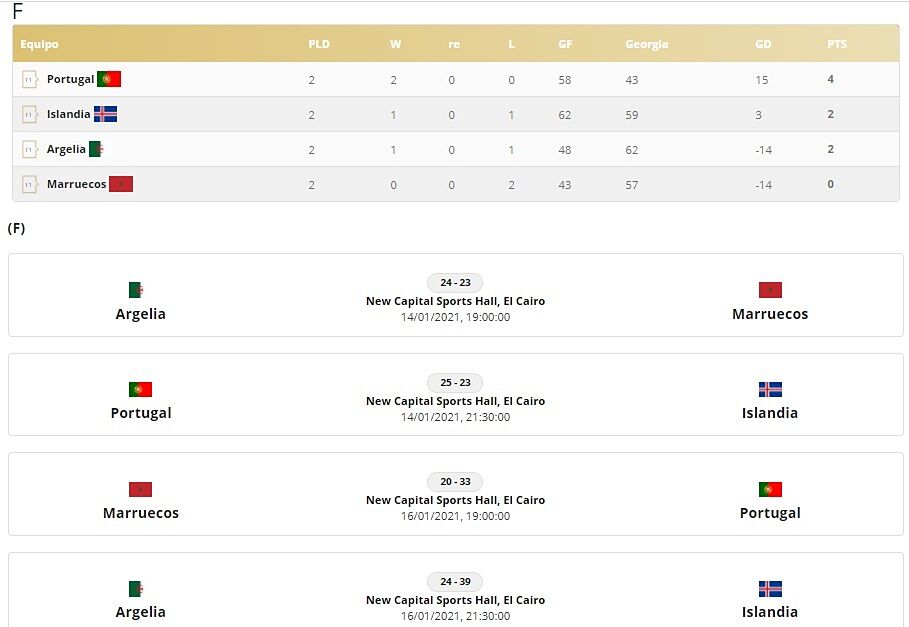This screenshot has height=627, width=909.
Task: Click the Portugal name in the 14/01/2021 21:30 match
Action: click(141, 413)
